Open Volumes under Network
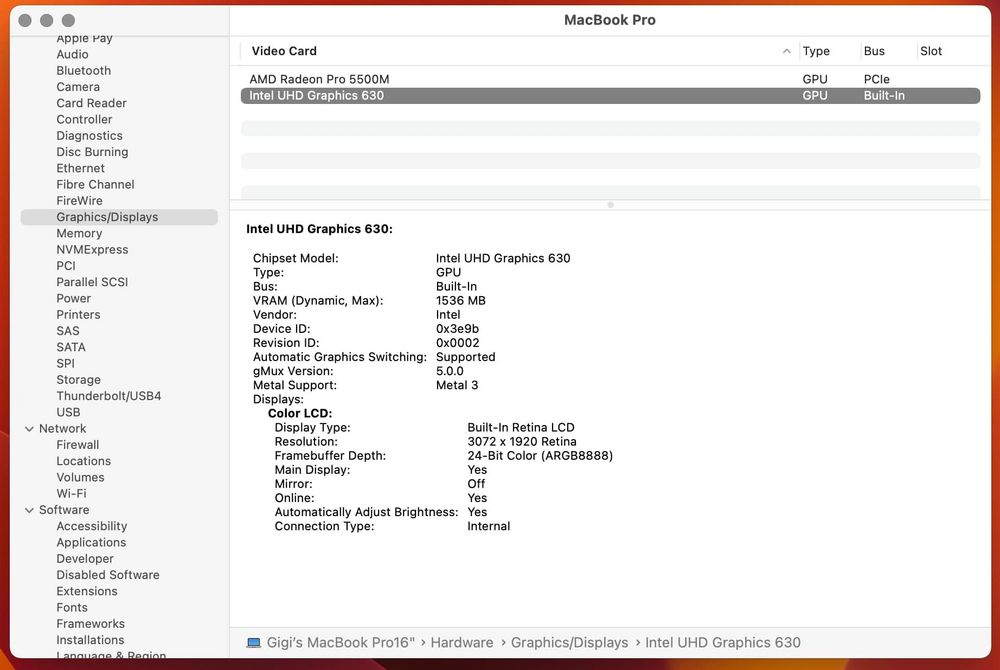Screen dimensions: 1000x670 [x=80, y=477]
